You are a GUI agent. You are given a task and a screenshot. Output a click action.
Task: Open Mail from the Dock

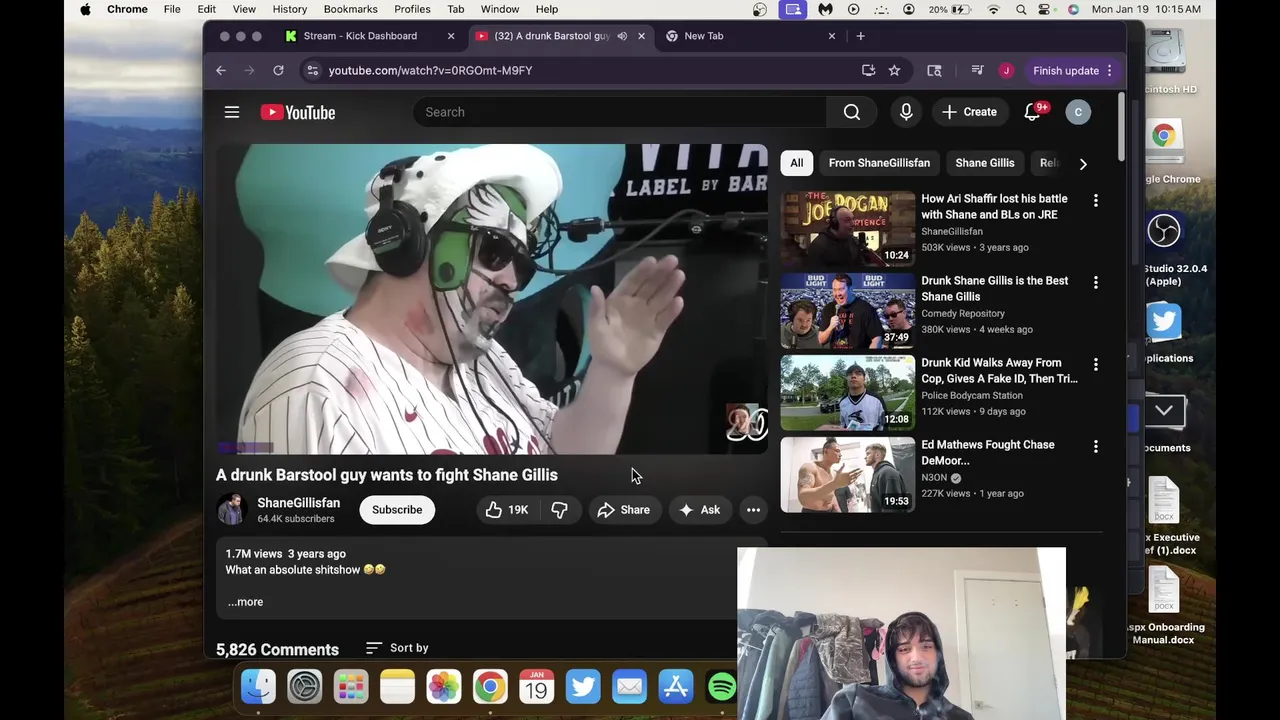click(x=629, y=686)
